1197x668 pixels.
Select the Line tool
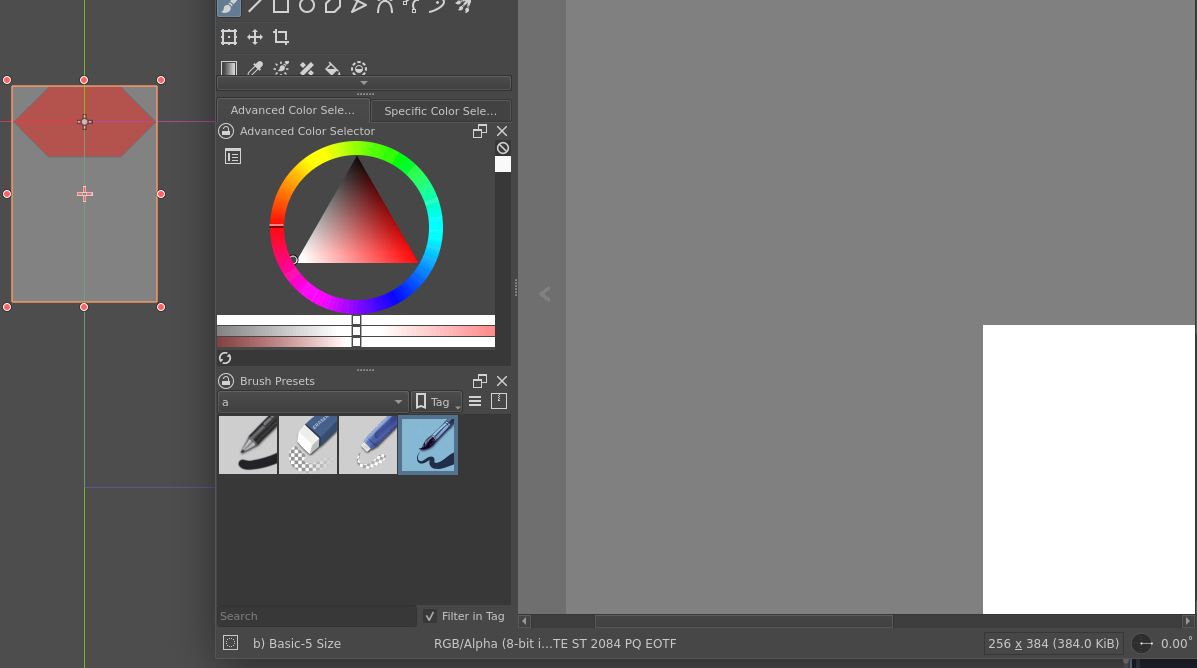(x=255, y=6)
